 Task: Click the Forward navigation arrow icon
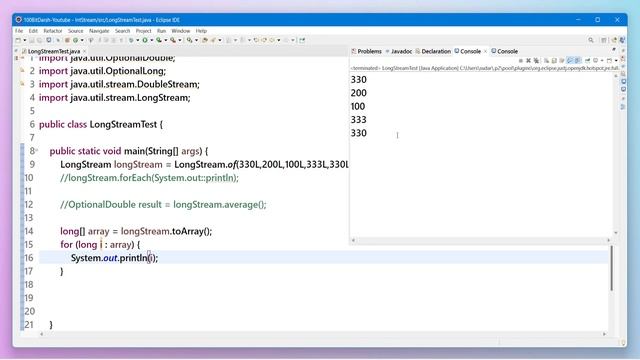click(x=286, y=40)
